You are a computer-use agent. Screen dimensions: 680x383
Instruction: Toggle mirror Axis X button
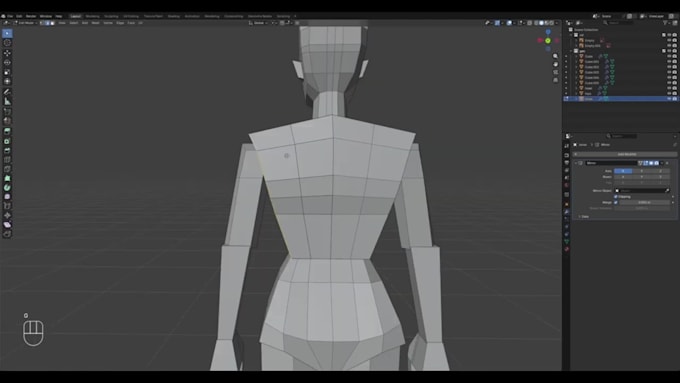point(623,171)
